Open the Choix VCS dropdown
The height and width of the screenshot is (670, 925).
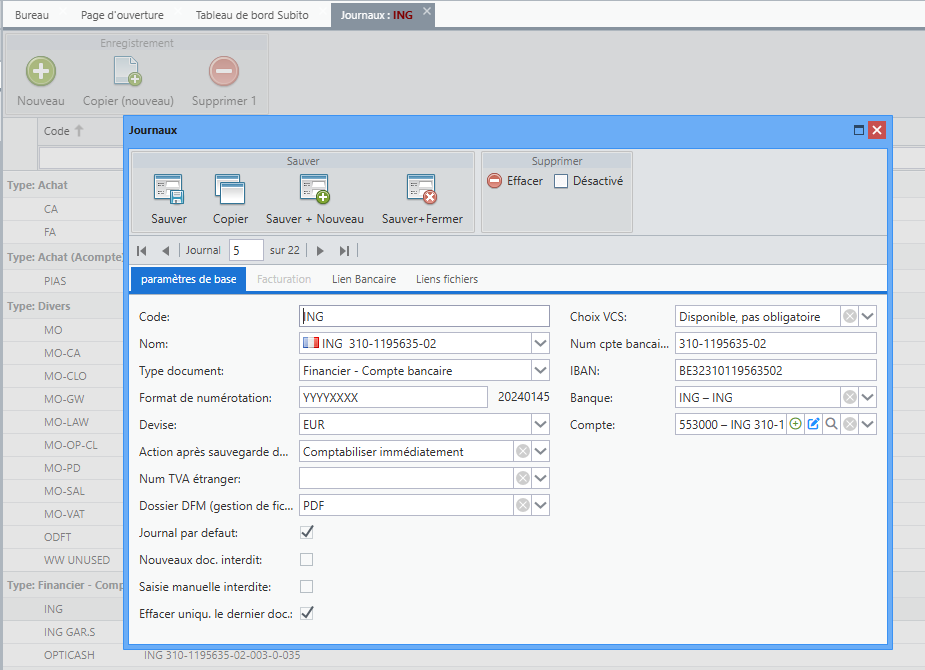[867, 317]
